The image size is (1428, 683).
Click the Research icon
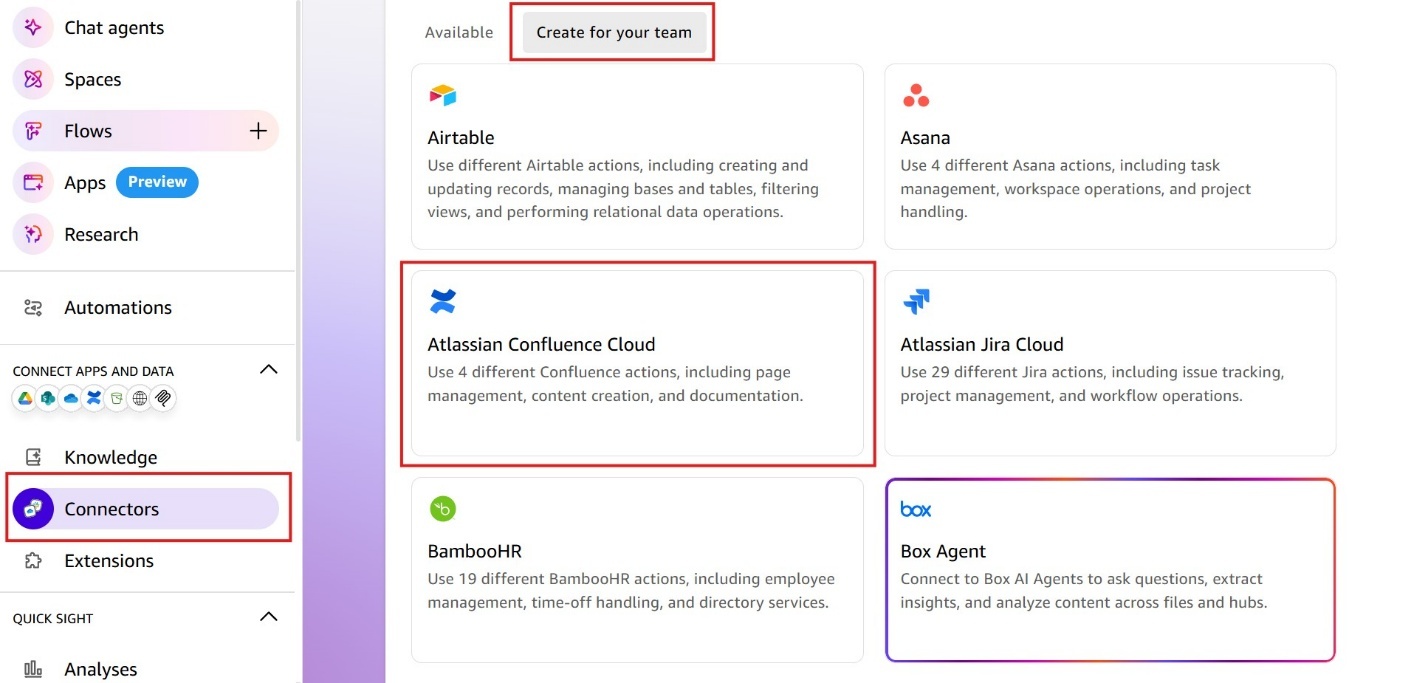[33, 234]
